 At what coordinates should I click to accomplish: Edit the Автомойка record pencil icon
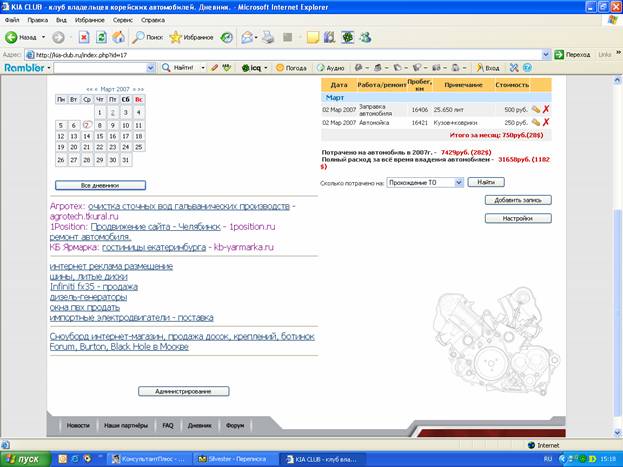point(535,122)
